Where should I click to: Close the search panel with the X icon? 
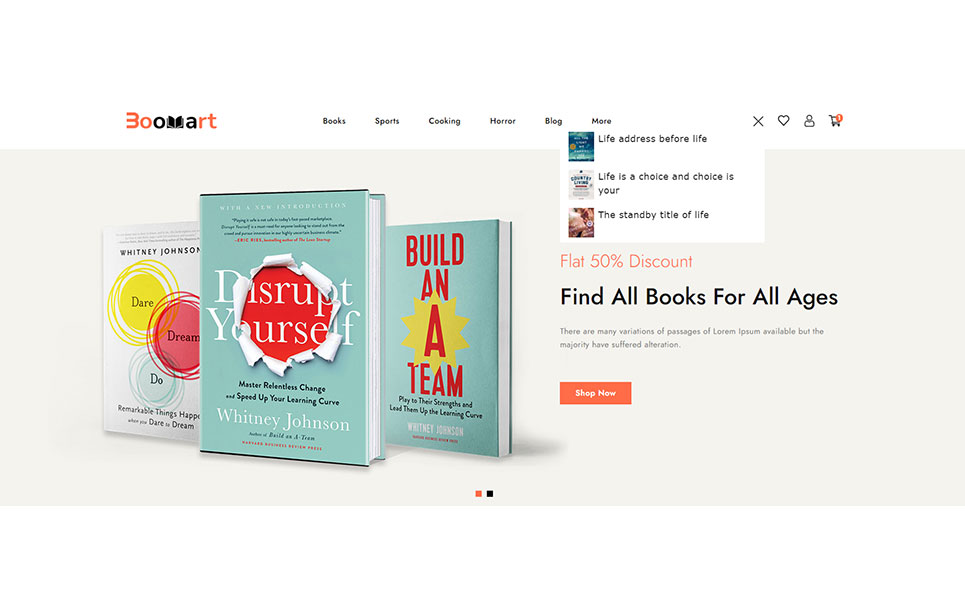[758, 121]
